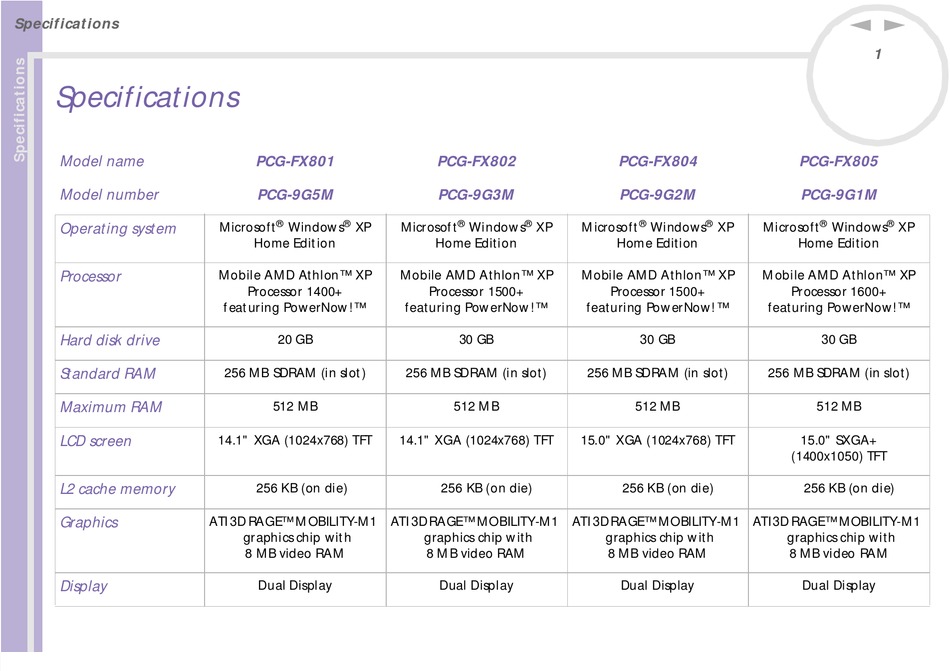Select the Maximum RAM row label
This screenshot has height=671, width=950.
(111, 407)
